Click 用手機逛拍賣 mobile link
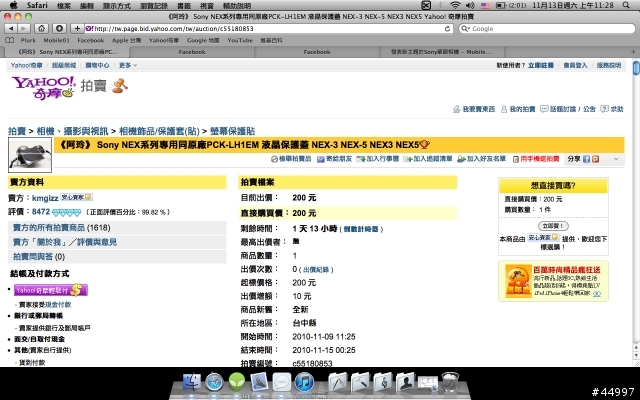The height and width of the screenshot is (400, 640). pyautogui.click(x=536, y=159)
